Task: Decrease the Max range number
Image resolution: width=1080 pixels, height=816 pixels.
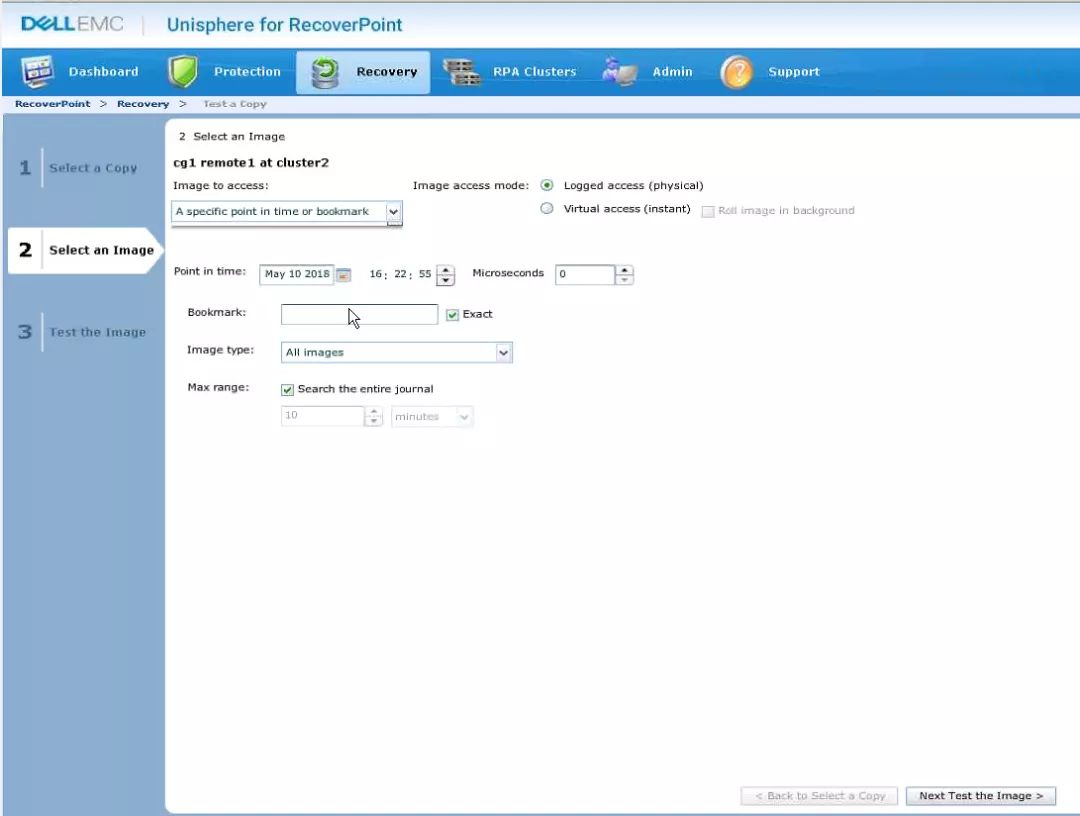Action: (x=373, y=421)
